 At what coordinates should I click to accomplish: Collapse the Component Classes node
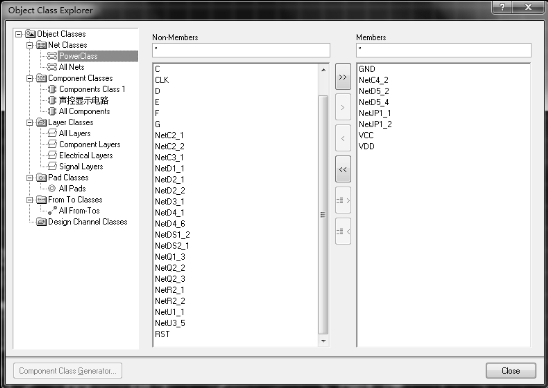tap(30, 78)
